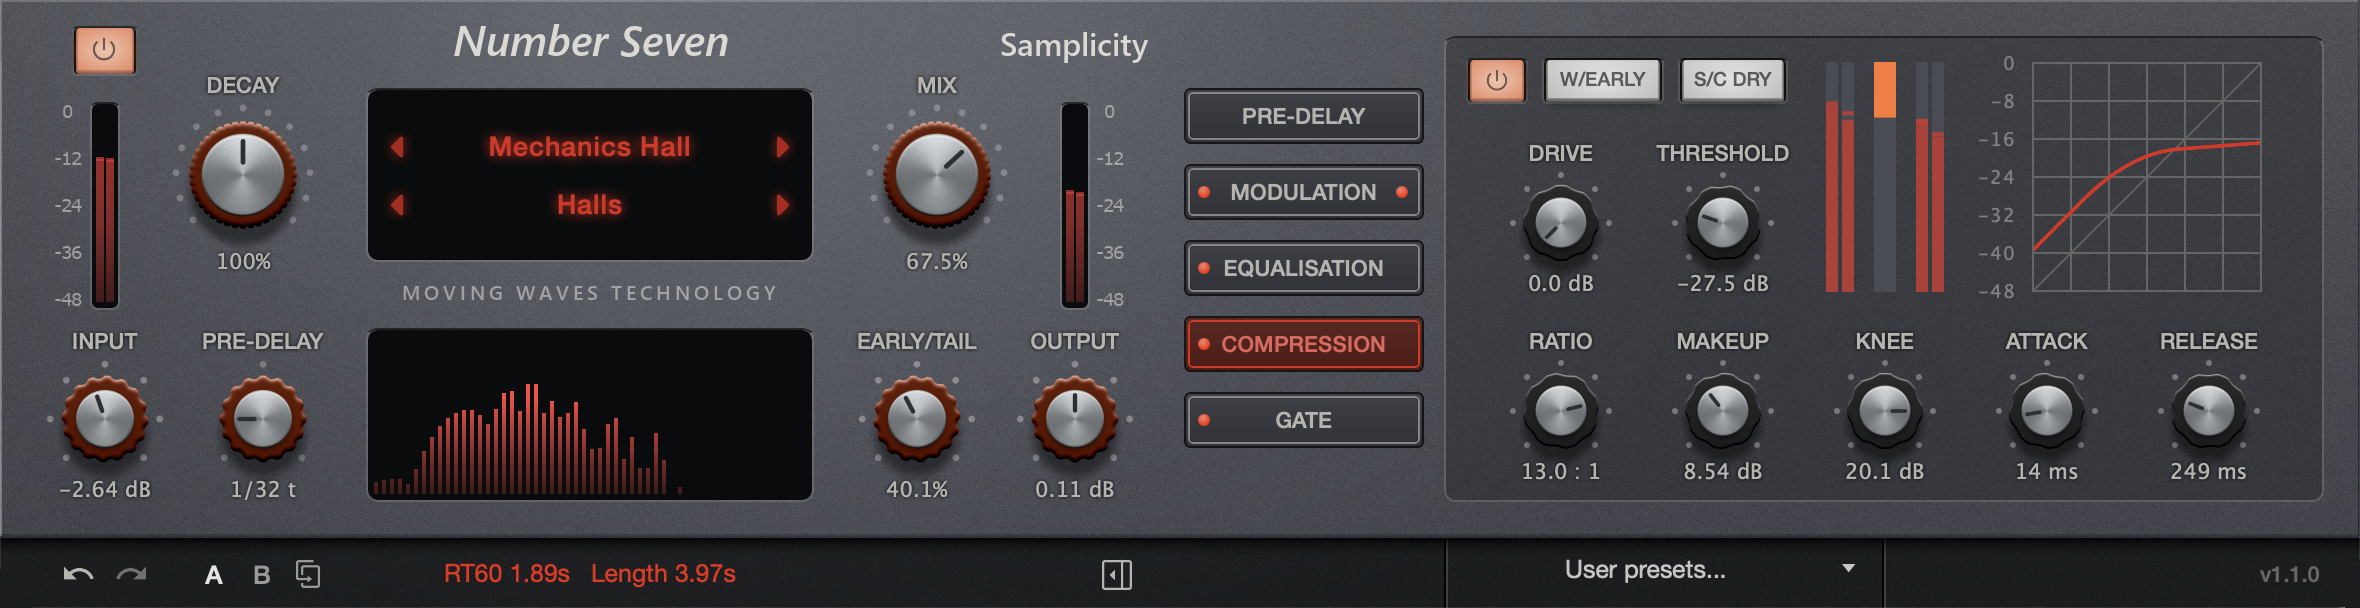This screenshot has height=608, width=2360.
Task: Click the 14 ms attack value
Action: click(x=2046, y=472)
